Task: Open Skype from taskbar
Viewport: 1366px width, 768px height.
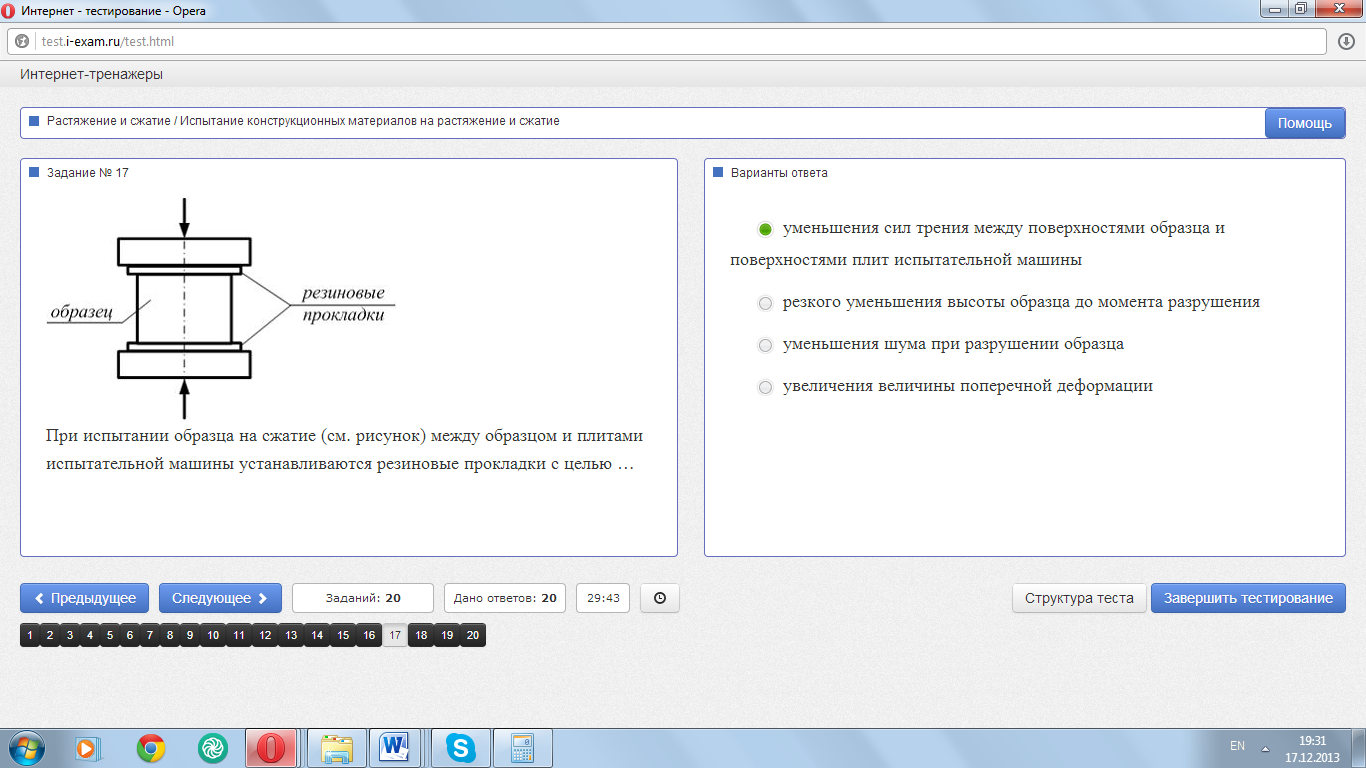Action: coord(460,748)
